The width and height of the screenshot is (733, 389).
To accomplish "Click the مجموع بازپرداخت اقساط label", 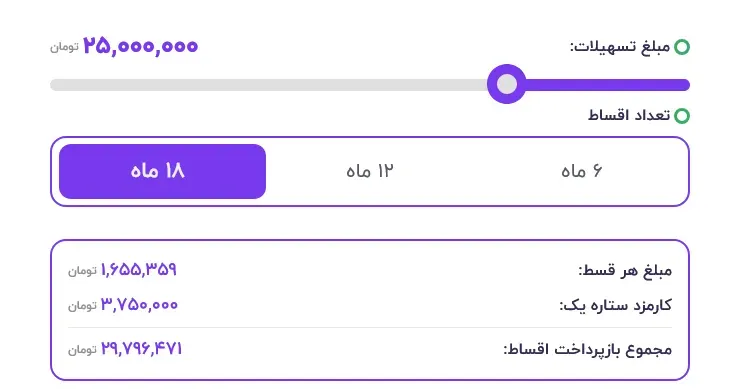I will coord(588,349).
